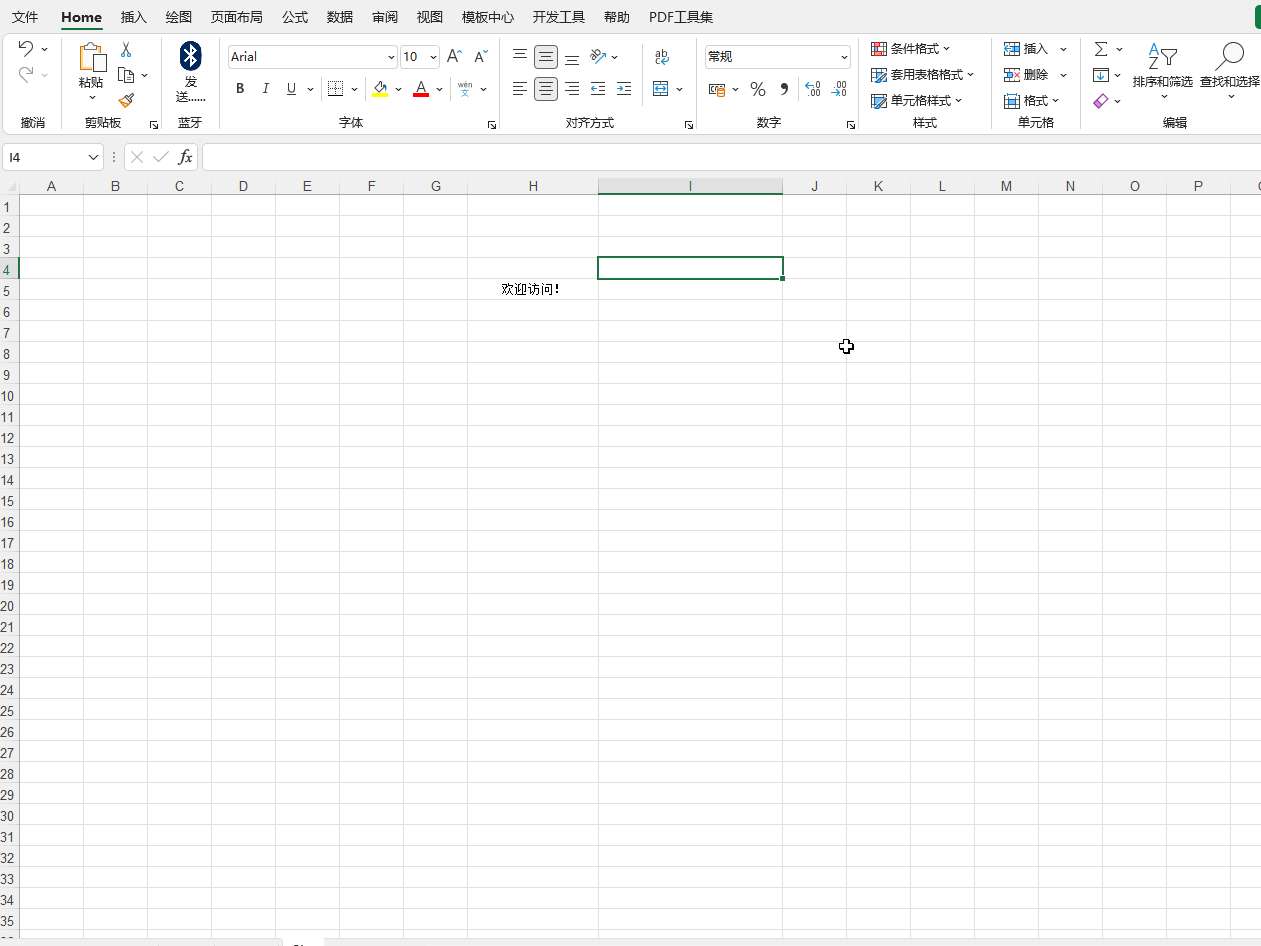1261x946 pixels.
Task: Apply percent style format
Action: coord(758,89)
